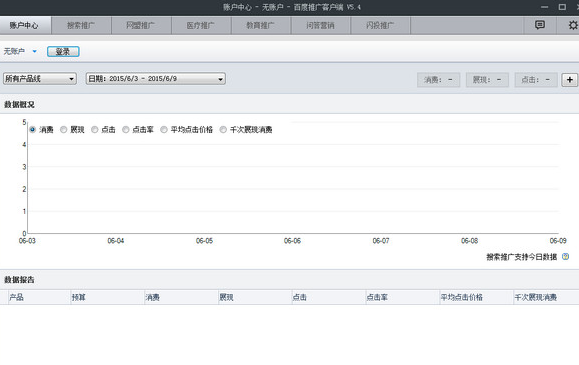Maximize the 百度推广客户端 window
579x365 pixels.
(x=562, y=7)
